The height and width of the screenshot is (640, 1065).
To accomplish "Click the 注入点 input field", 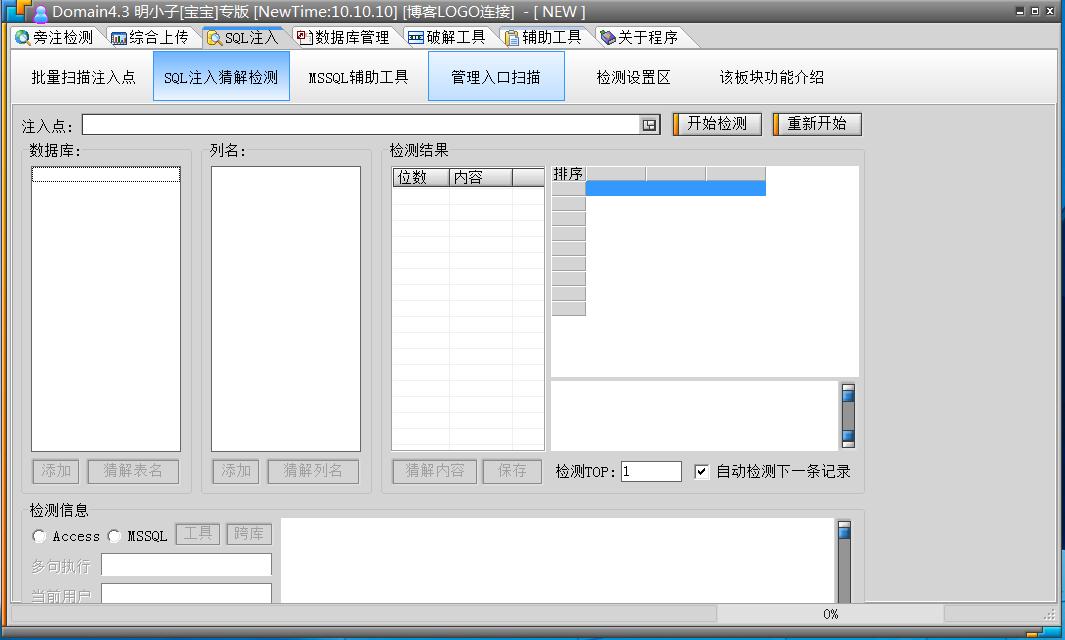I will (x=361, y=124).
